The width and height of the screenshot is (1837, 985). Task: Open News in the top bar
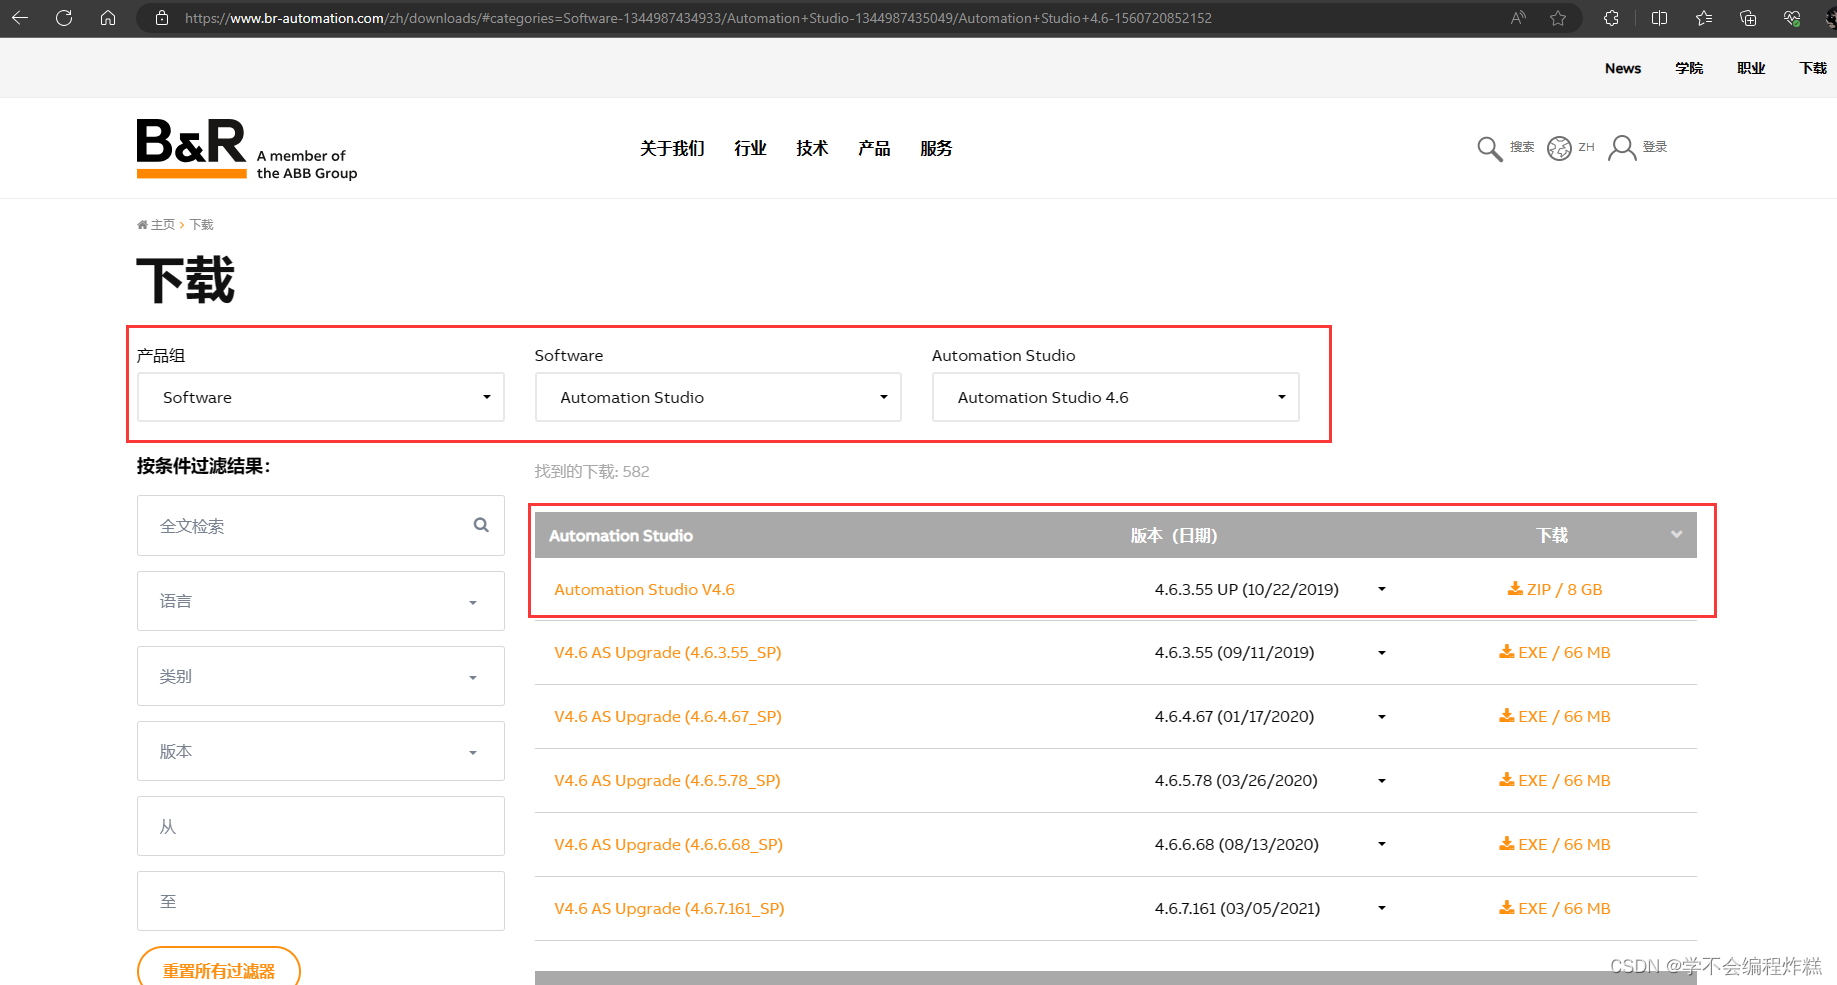[x=1623, y=68]
